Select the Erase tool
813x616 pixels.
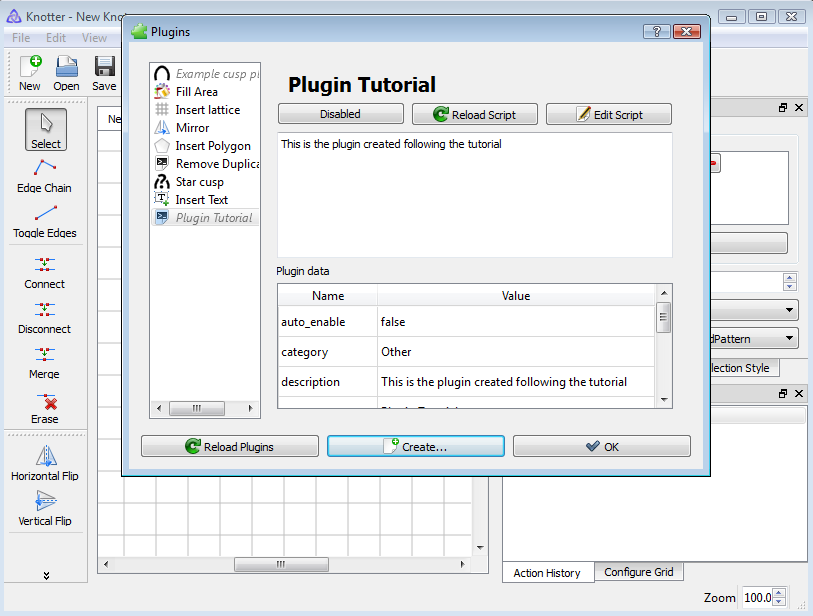click(x=45, y=408)
